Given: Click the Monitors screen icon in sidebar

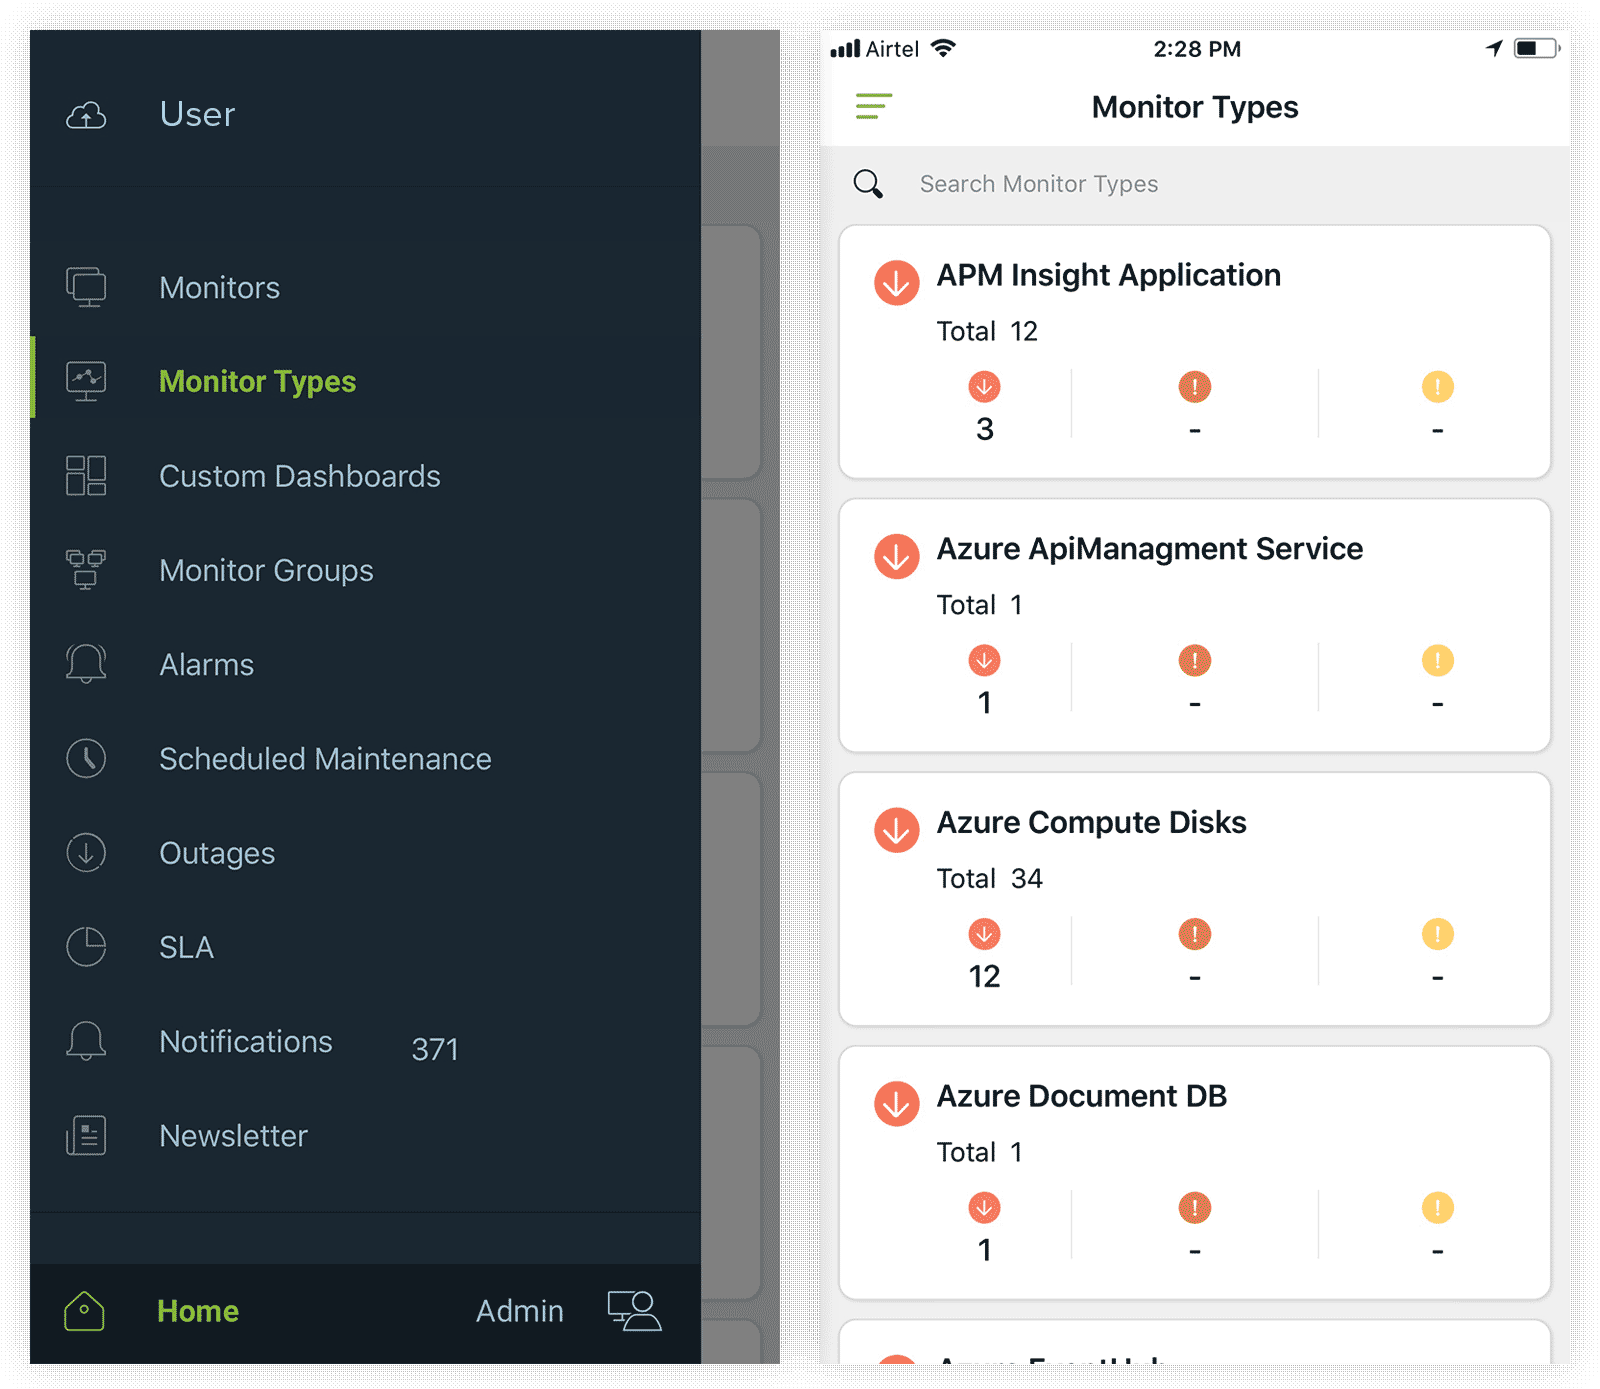Looking at the screenshot, I should coord(86,287).
